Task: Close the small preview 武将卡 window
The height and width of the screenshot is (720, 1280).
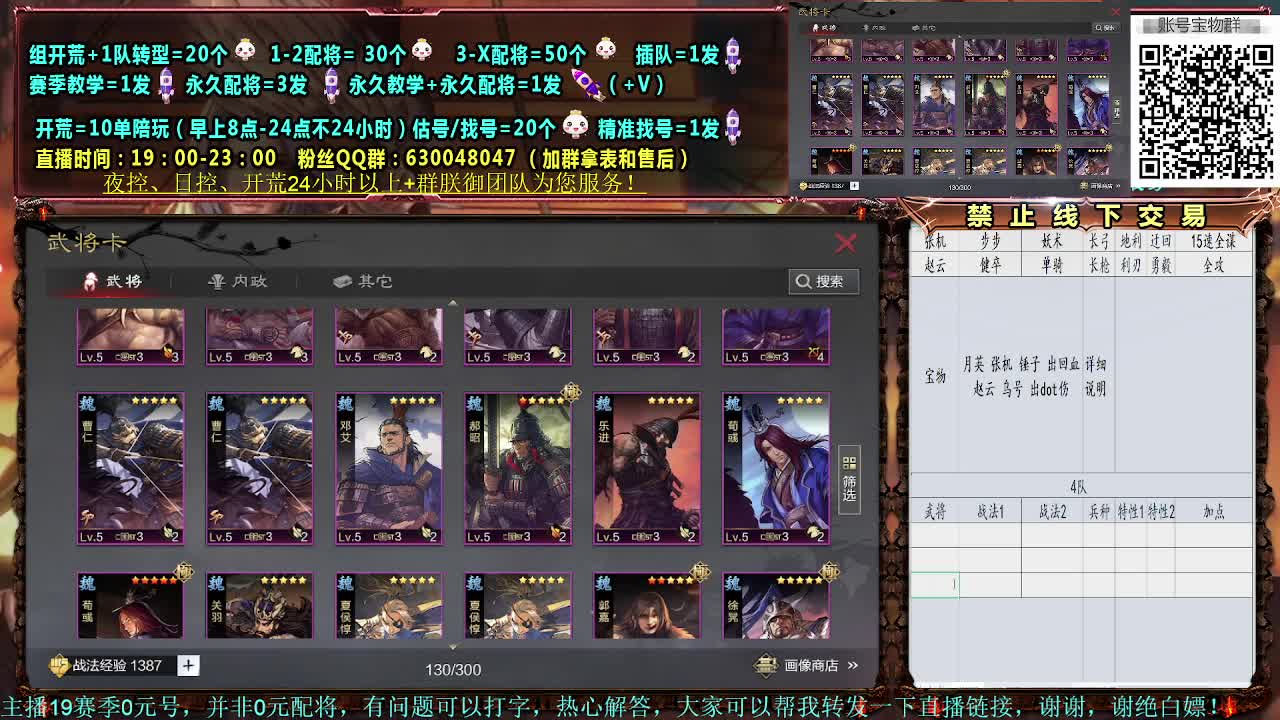Action: tap(1115, 13)
